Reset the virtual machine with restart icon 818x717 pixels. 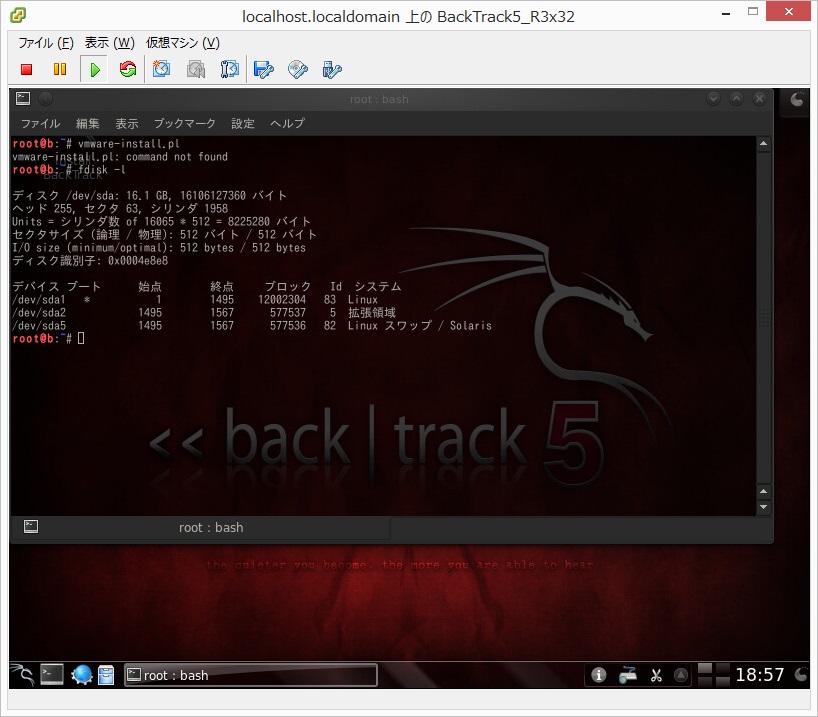coord(128,69)
